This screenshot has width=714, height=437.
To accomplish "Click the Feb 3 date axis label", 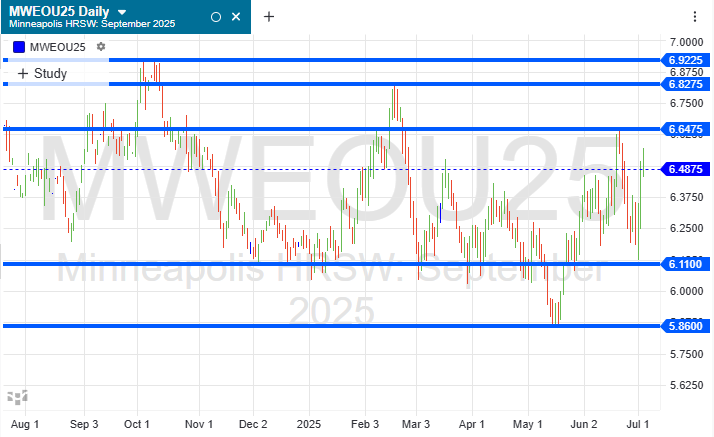I will [x=365, y=424].
